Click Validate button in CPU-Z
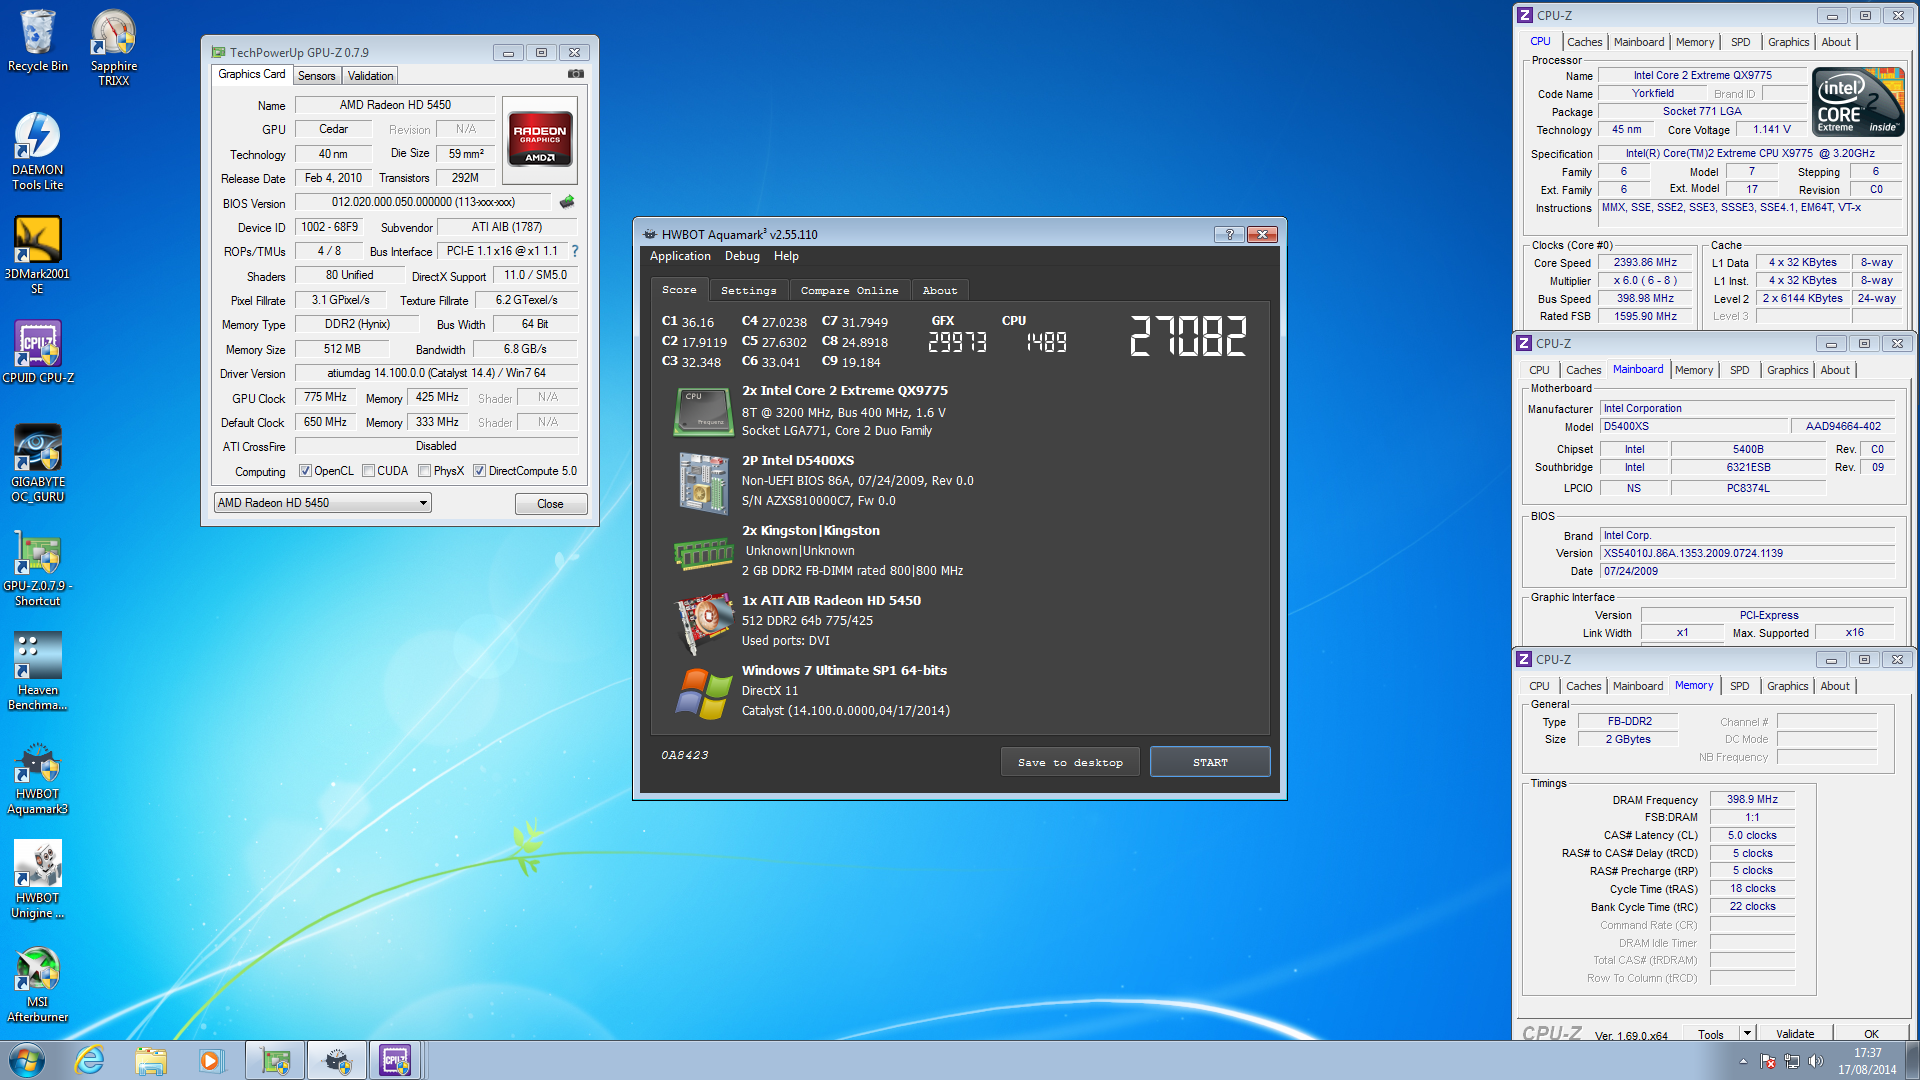The height and width of the screenshot is (1080, 1920). pyautogui.click(x=1795, y=1033)
